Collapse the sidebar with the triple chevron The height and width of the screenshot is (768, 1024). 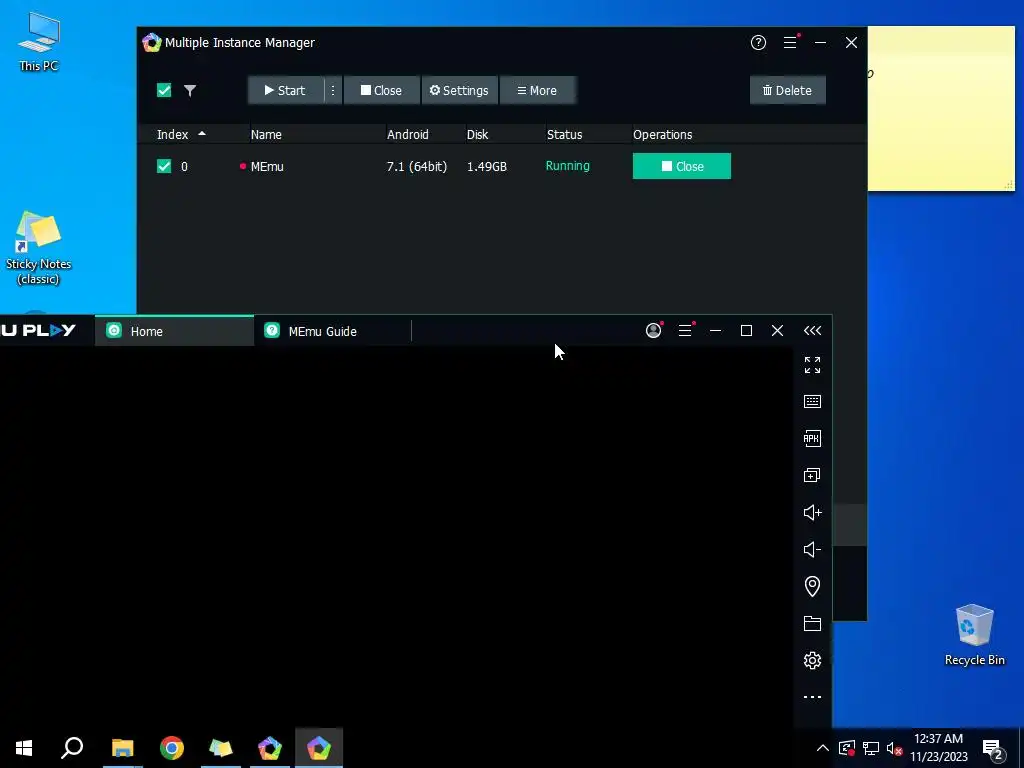(x=812, y=330)
